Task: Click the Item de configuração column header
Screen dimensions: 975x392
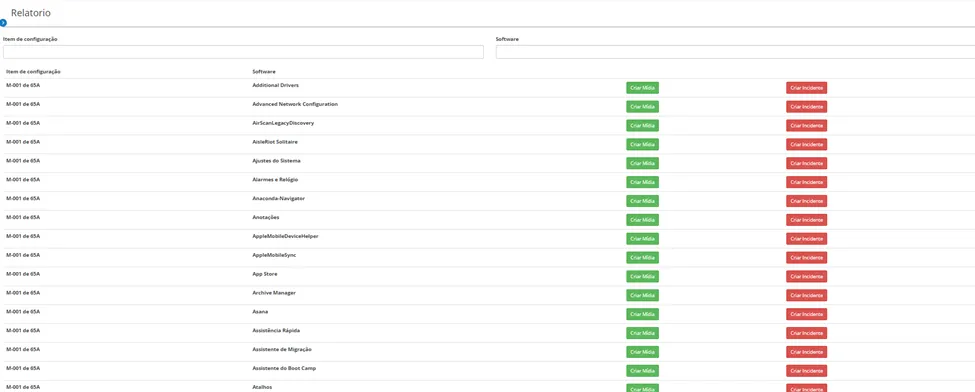Action: (x=33, y=72)
